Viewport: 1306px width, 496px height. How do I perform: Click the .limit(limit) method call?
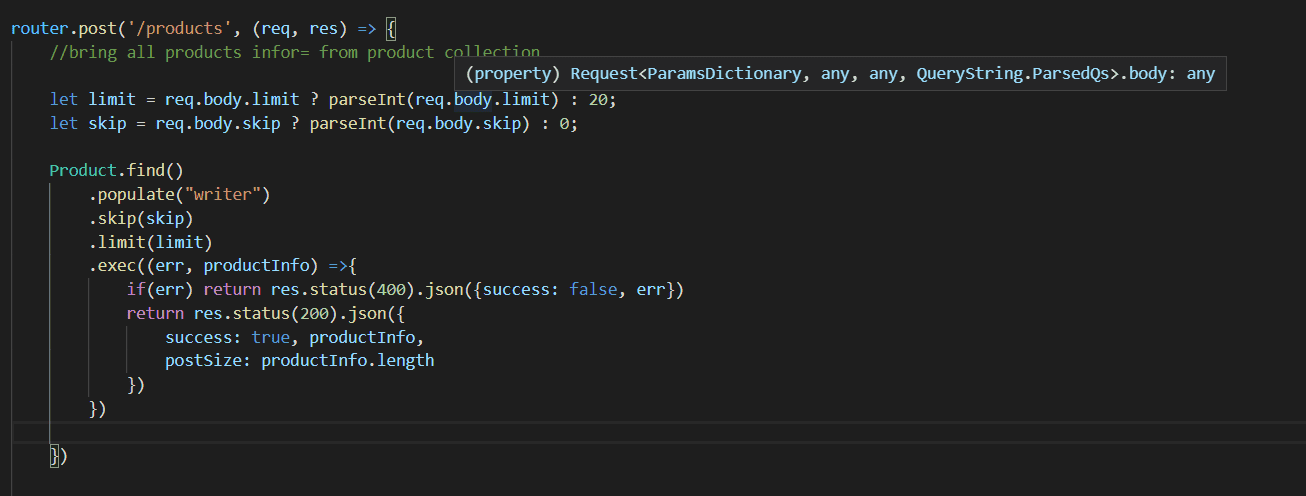pos(151,243)
